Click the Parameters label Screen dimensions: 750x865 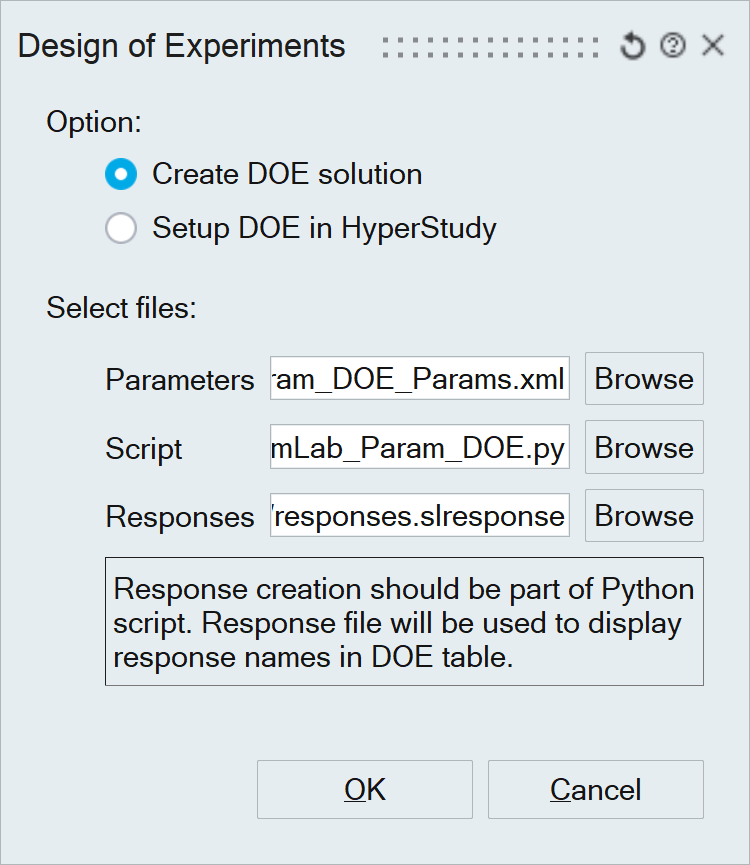[x=180, y=380]
